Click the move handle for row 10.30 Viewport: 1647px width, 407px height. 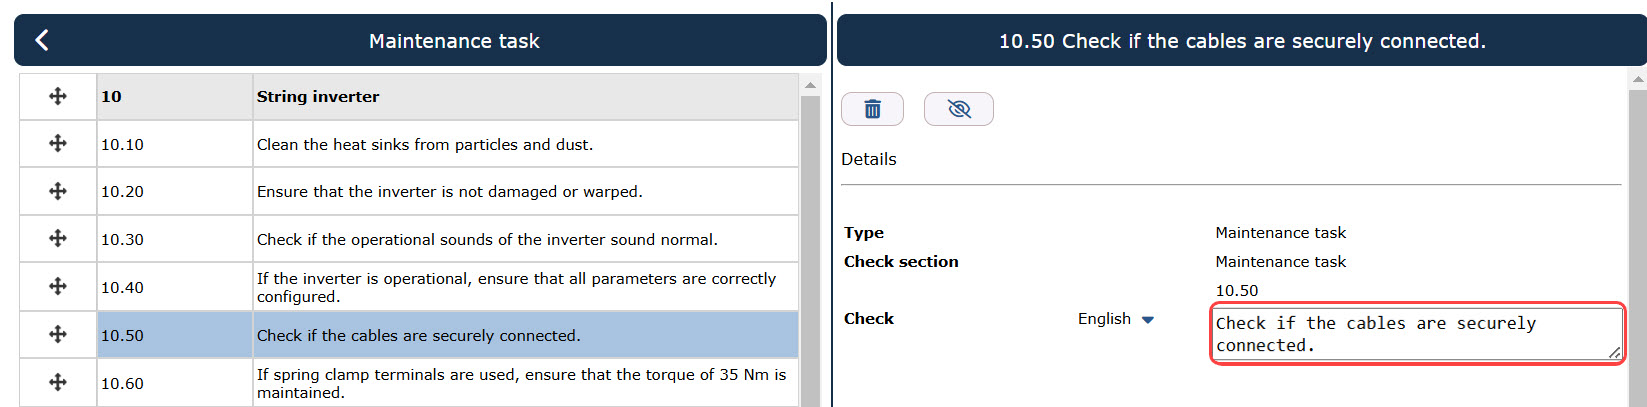click(x=58, y=239)
